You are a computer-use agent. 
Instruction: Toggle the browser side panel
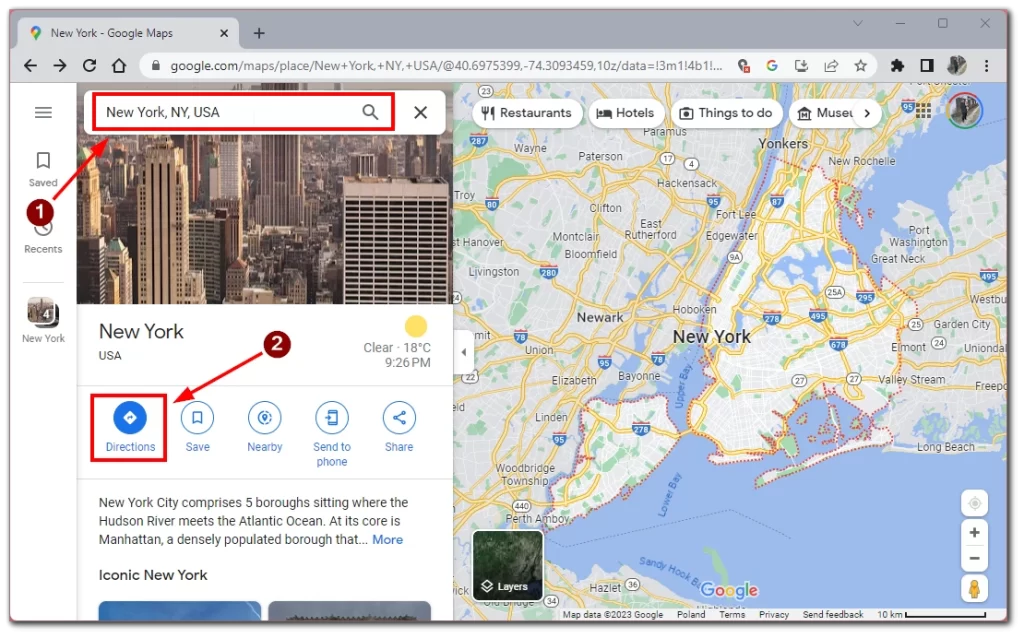pos(927,65)
